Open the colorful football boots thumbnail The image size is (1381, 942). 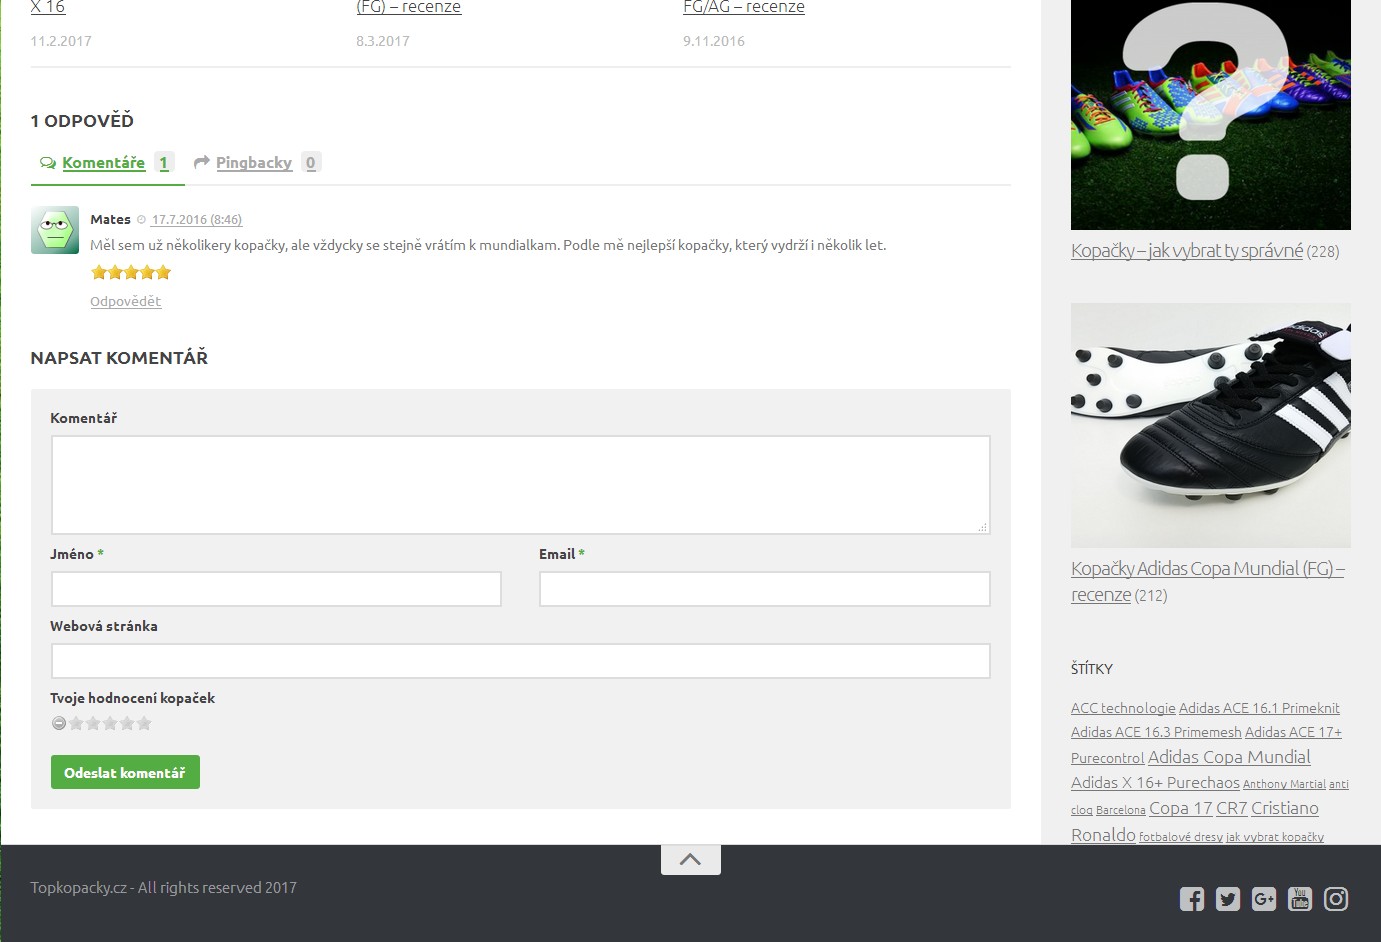1211,115
